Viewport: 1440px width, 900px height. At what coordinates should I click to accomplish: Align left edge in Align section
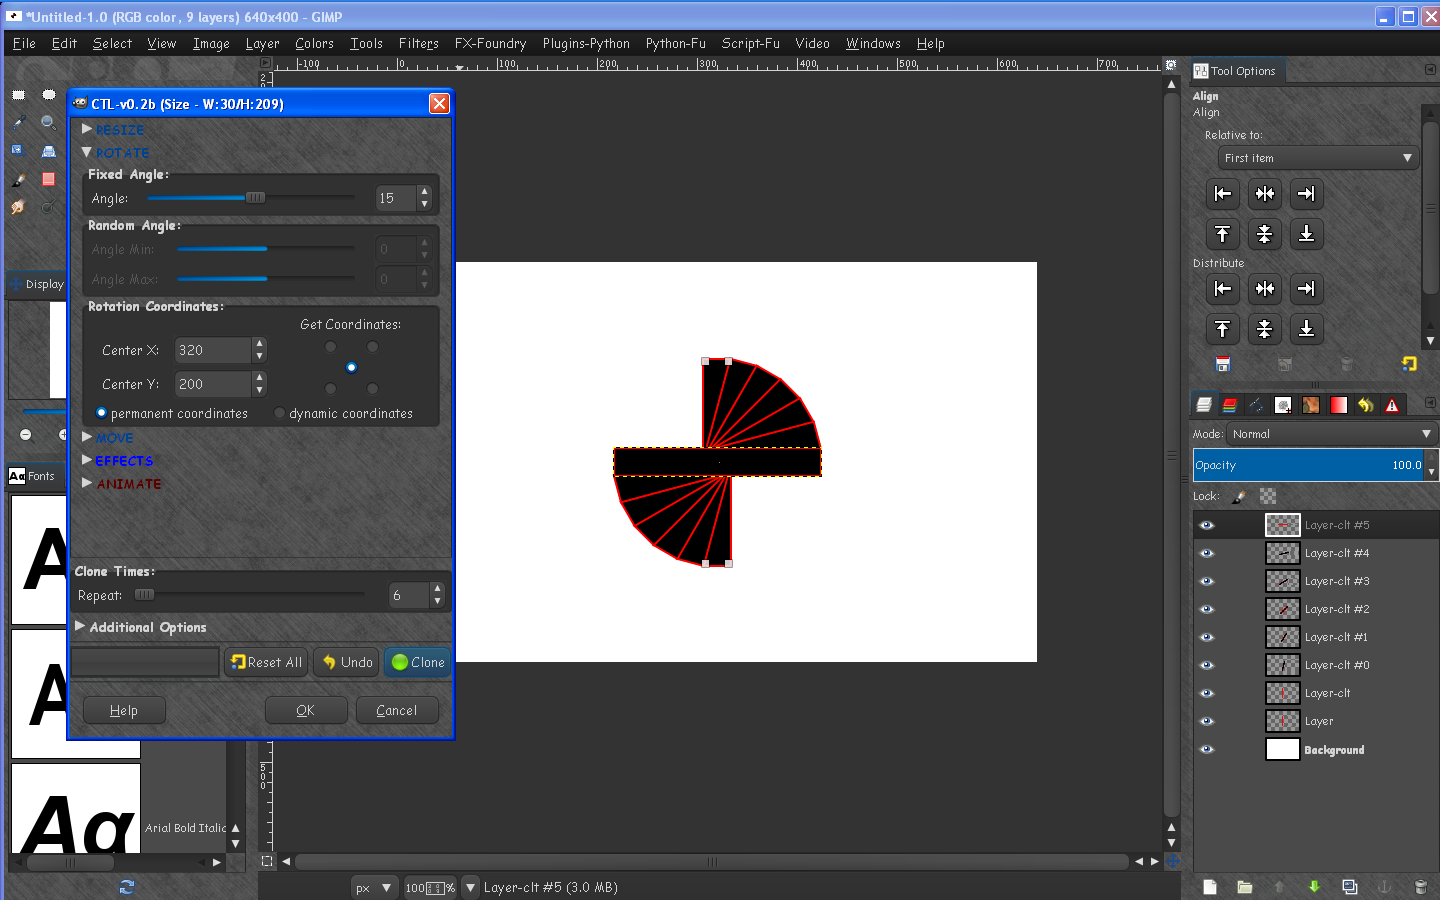[x=1223, y=194]
